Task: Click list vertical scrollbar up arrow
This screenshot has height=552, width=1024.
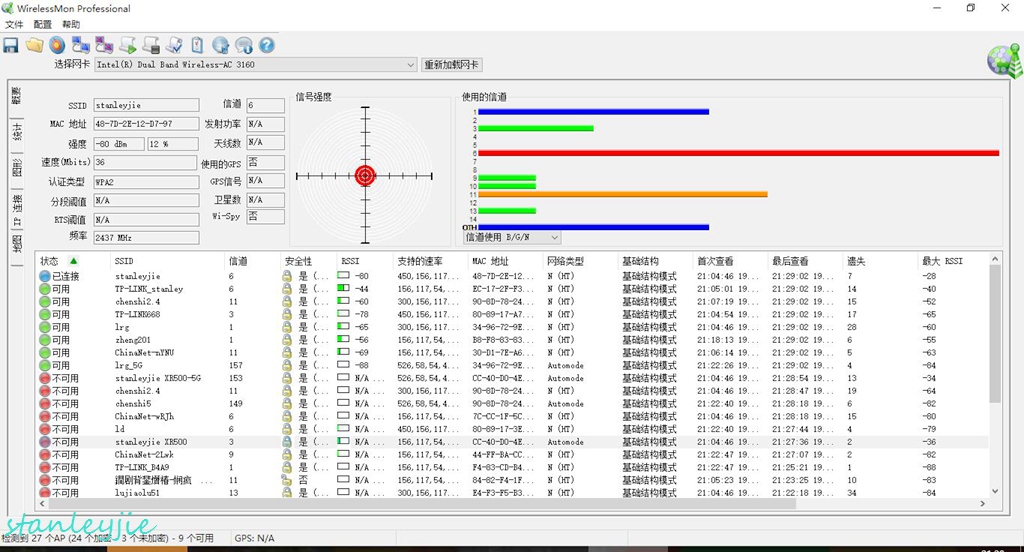Action: click(x=995, y=259)
